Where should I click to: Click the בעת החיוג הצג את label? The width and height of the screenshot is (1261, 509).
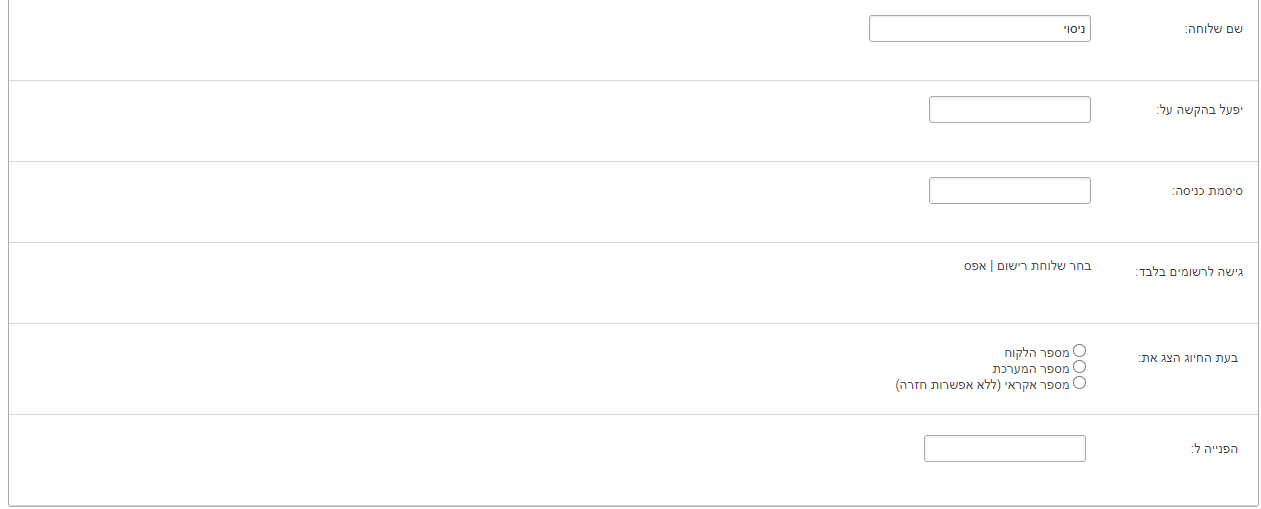coord(1188,357)
